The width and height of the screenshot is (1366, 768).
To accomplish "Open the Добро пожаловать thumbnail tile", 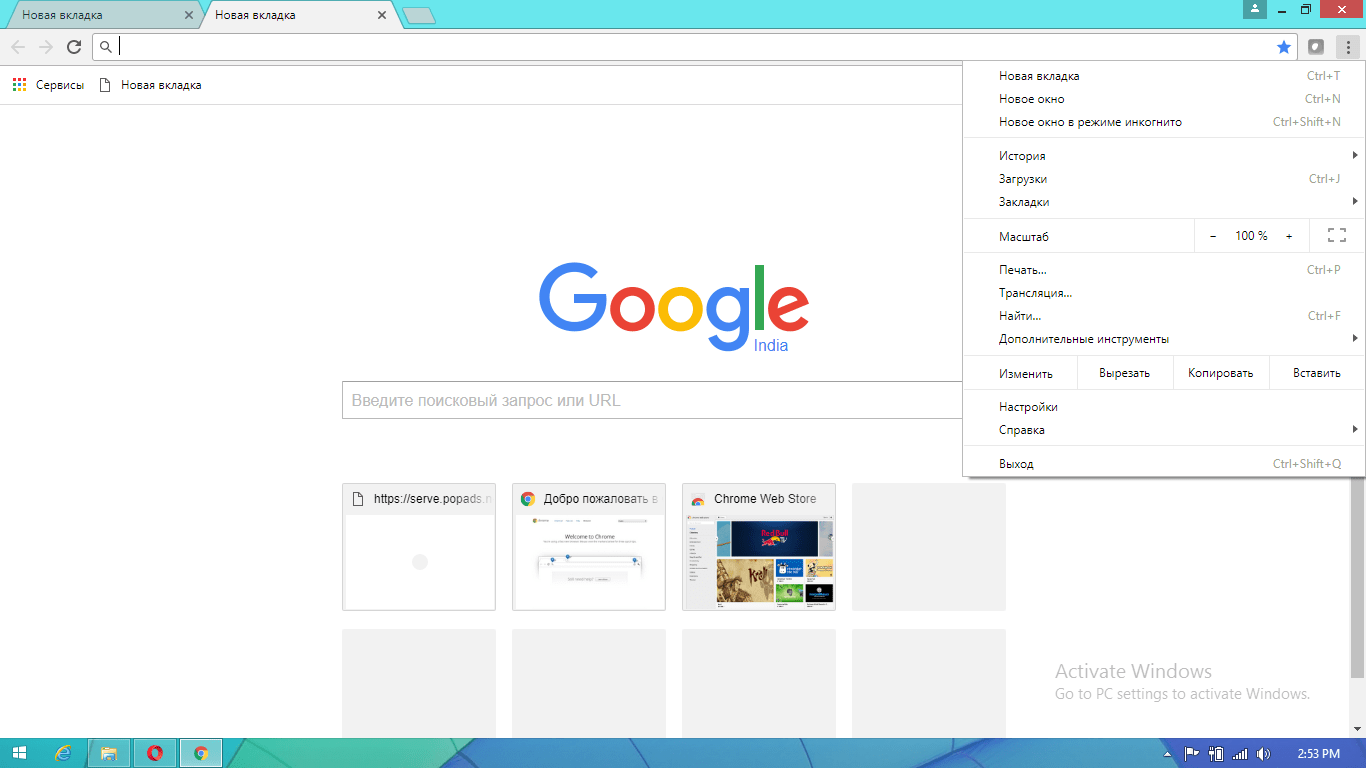I will tap(589, 547).
